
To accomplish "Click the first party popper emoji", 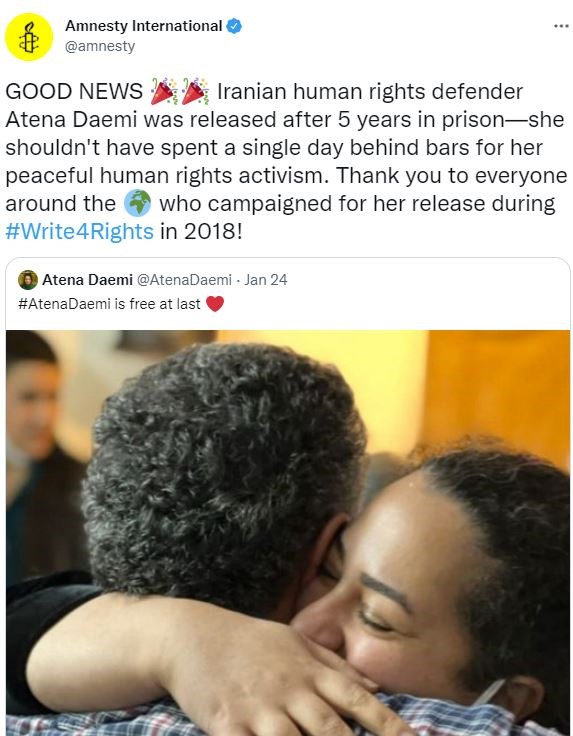I will pos(164,91).
